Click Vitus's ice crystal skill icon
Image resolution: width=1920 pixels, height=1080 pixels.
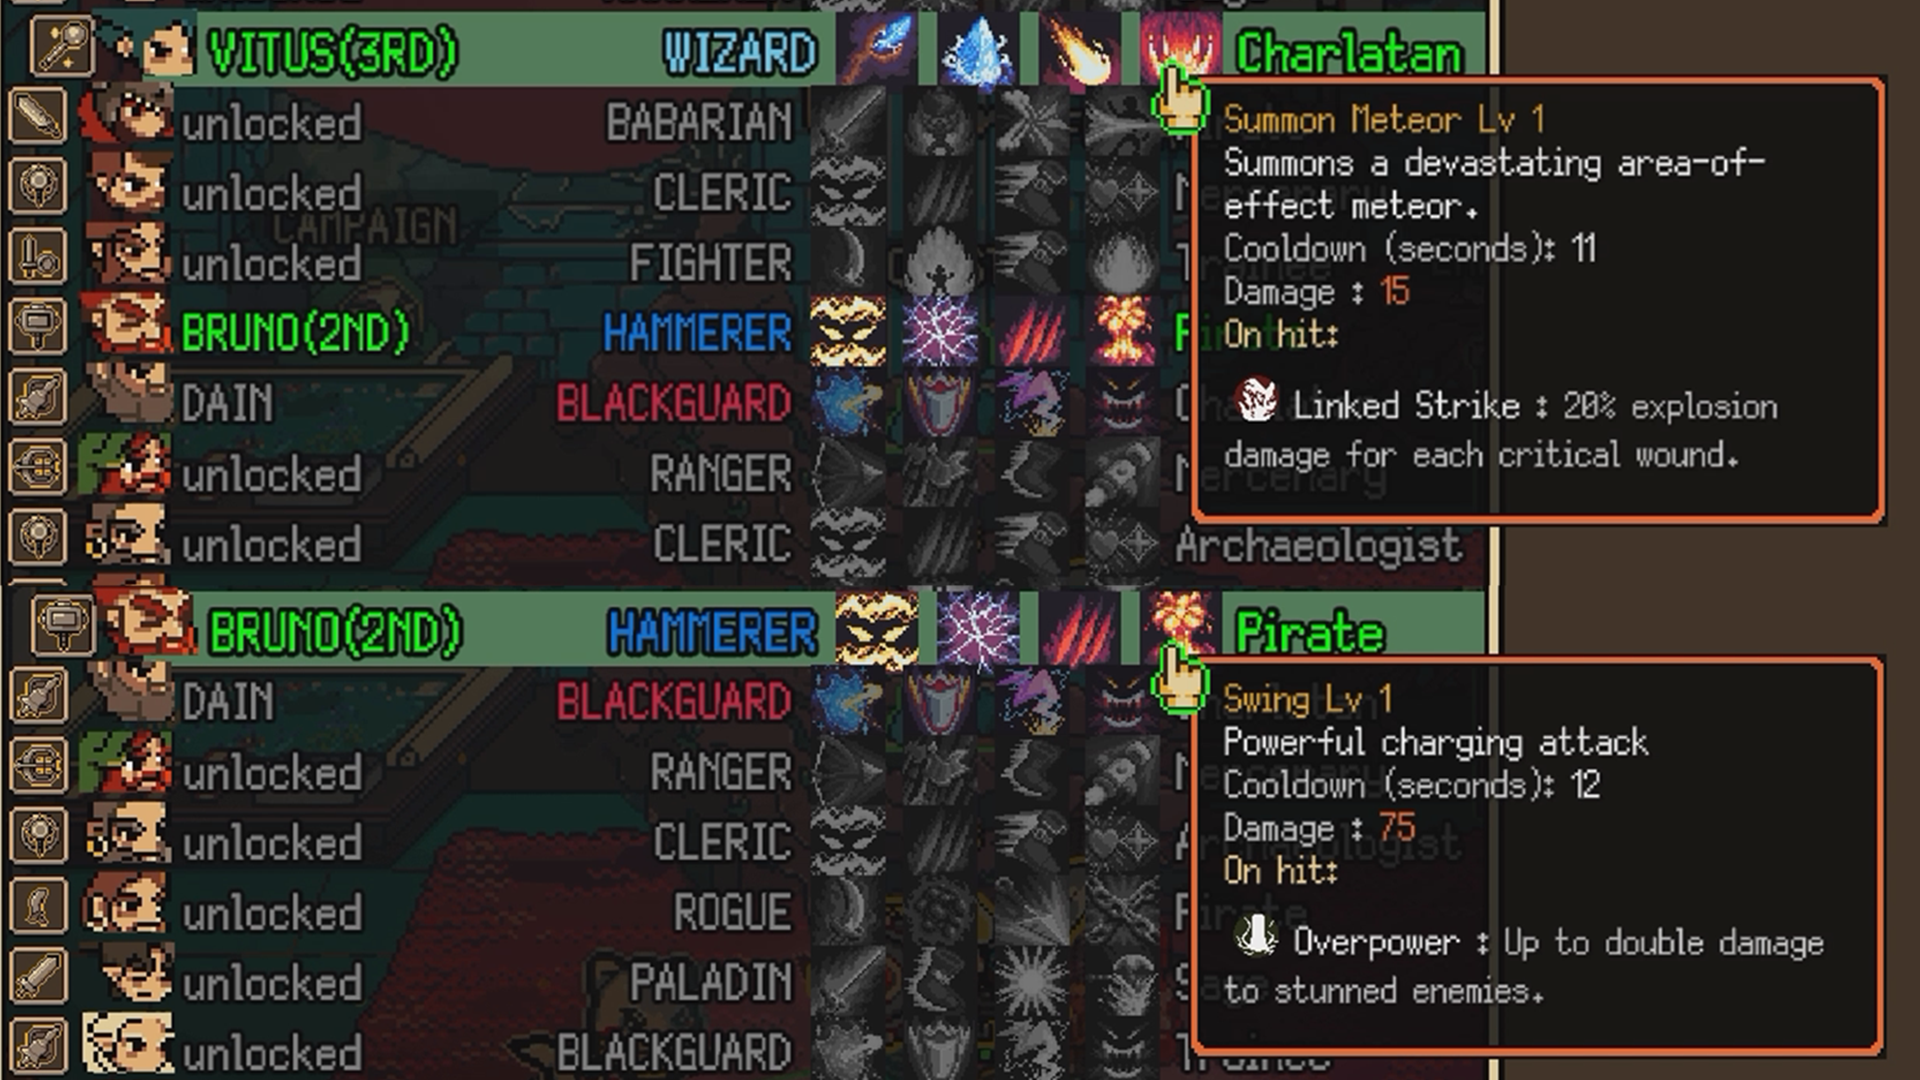point(978,48)
